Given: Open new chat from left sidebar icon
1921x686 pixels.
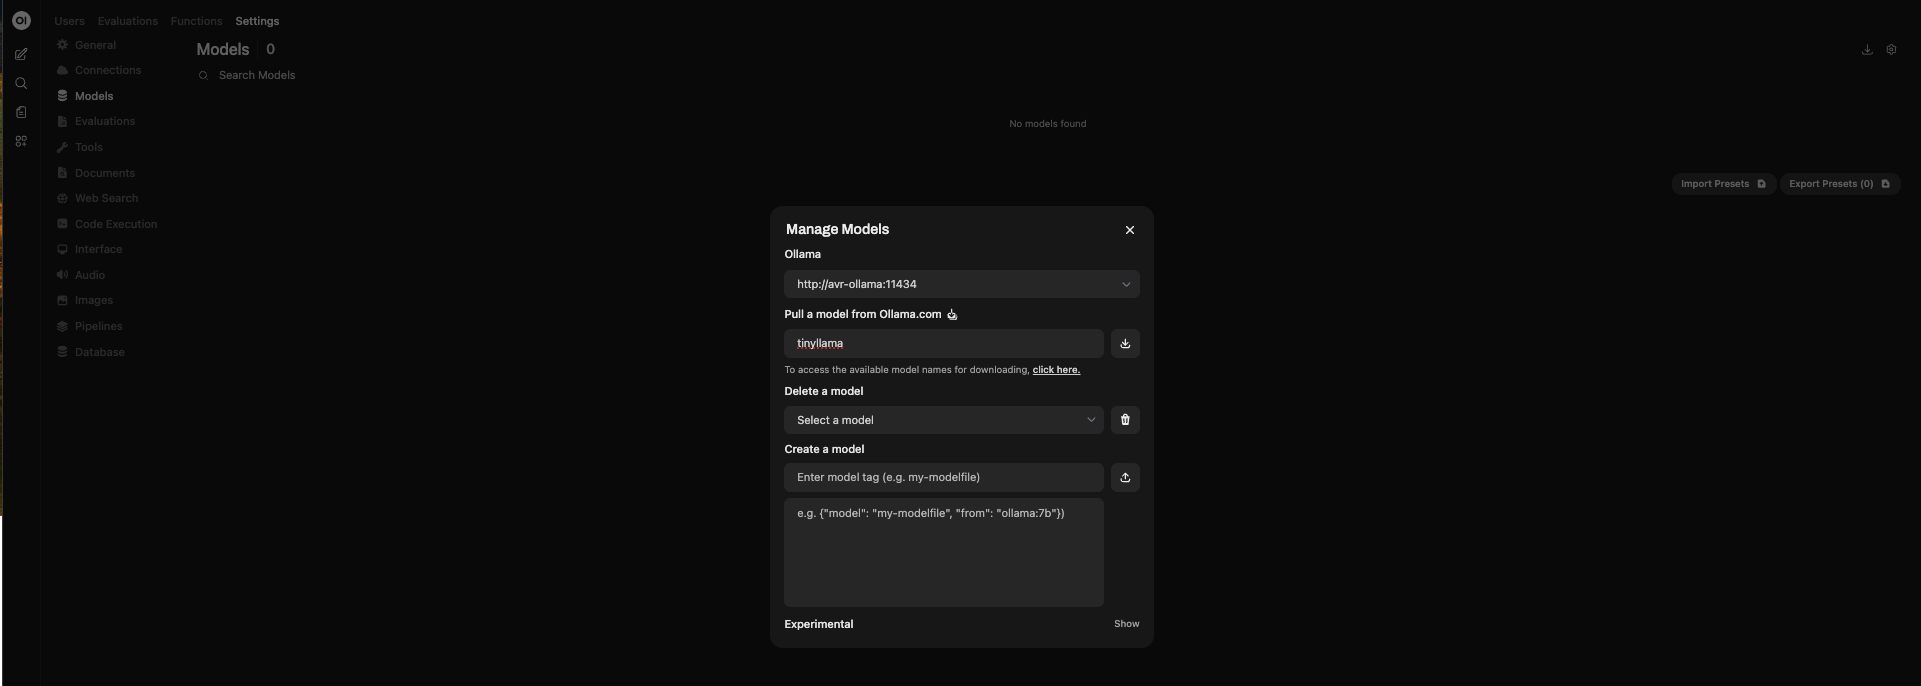Looking at the screenshot, I should [x=21, y=55].
